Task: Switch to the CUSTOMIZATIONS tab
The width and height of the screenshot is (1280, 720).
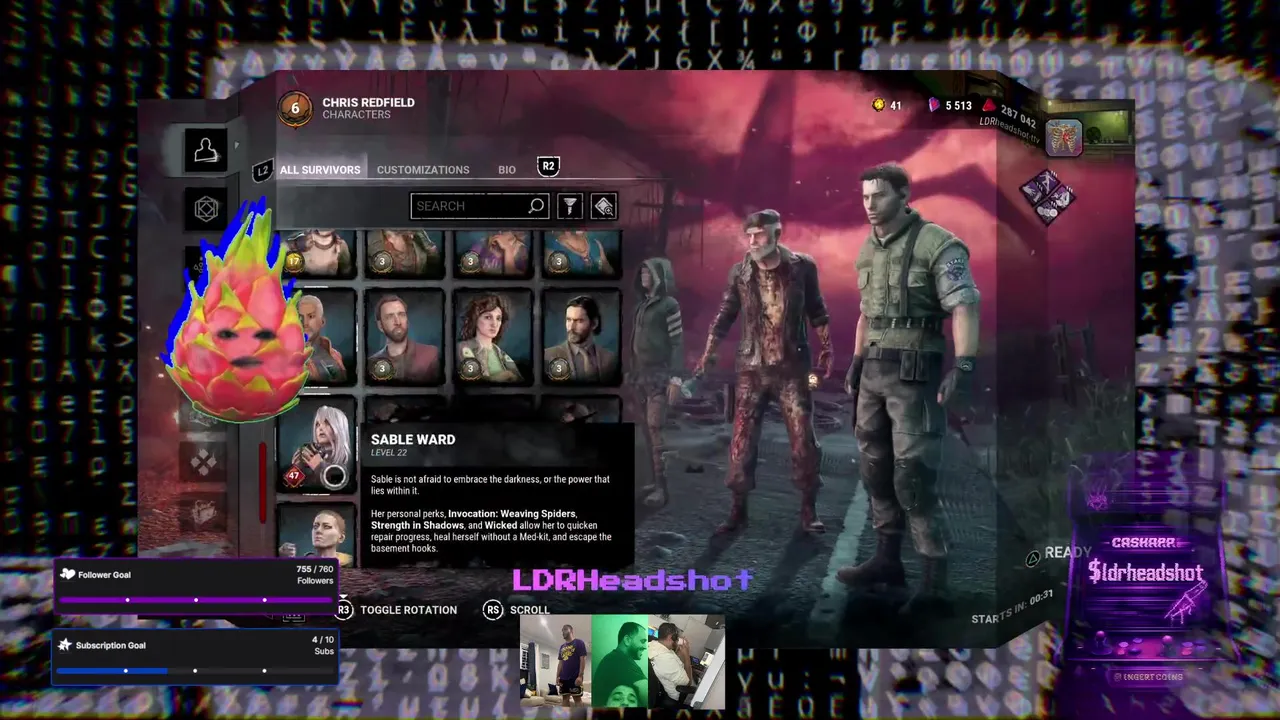Action: click(423, 170)
